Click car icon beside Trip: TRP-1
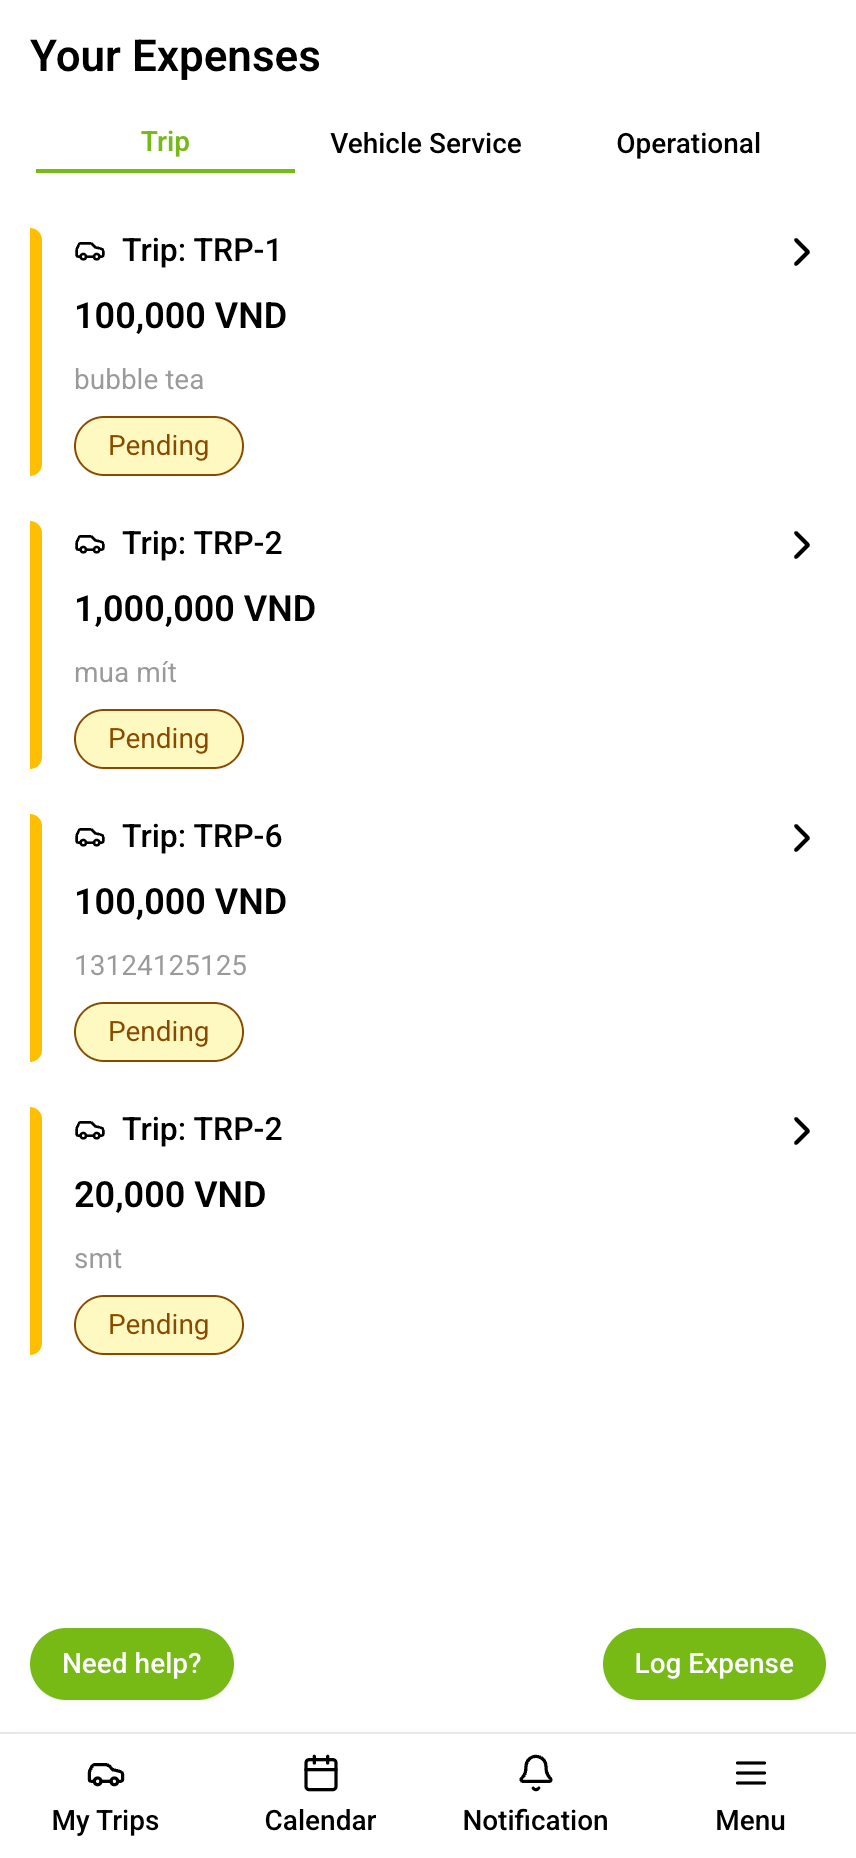 (x=90, y=252)
